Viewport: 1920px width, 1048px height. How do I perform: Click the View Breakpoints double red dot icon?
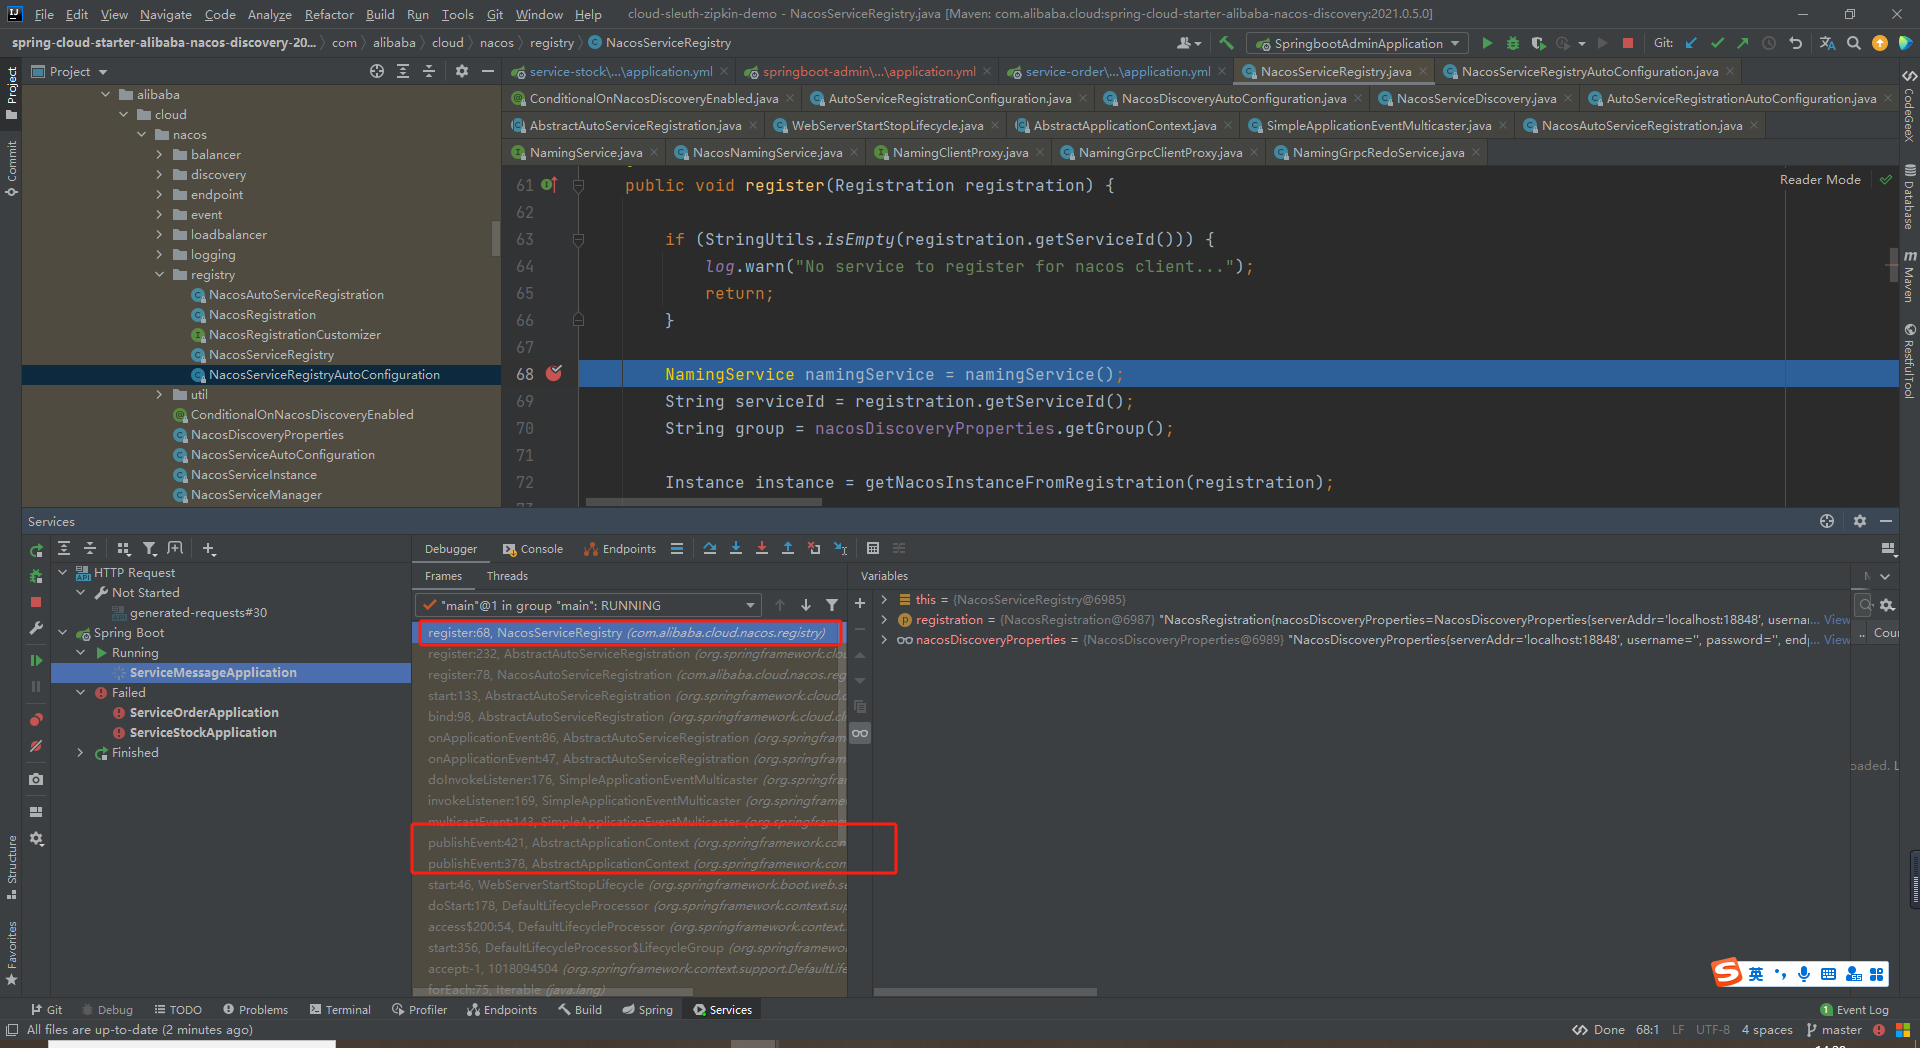point(36,720)
